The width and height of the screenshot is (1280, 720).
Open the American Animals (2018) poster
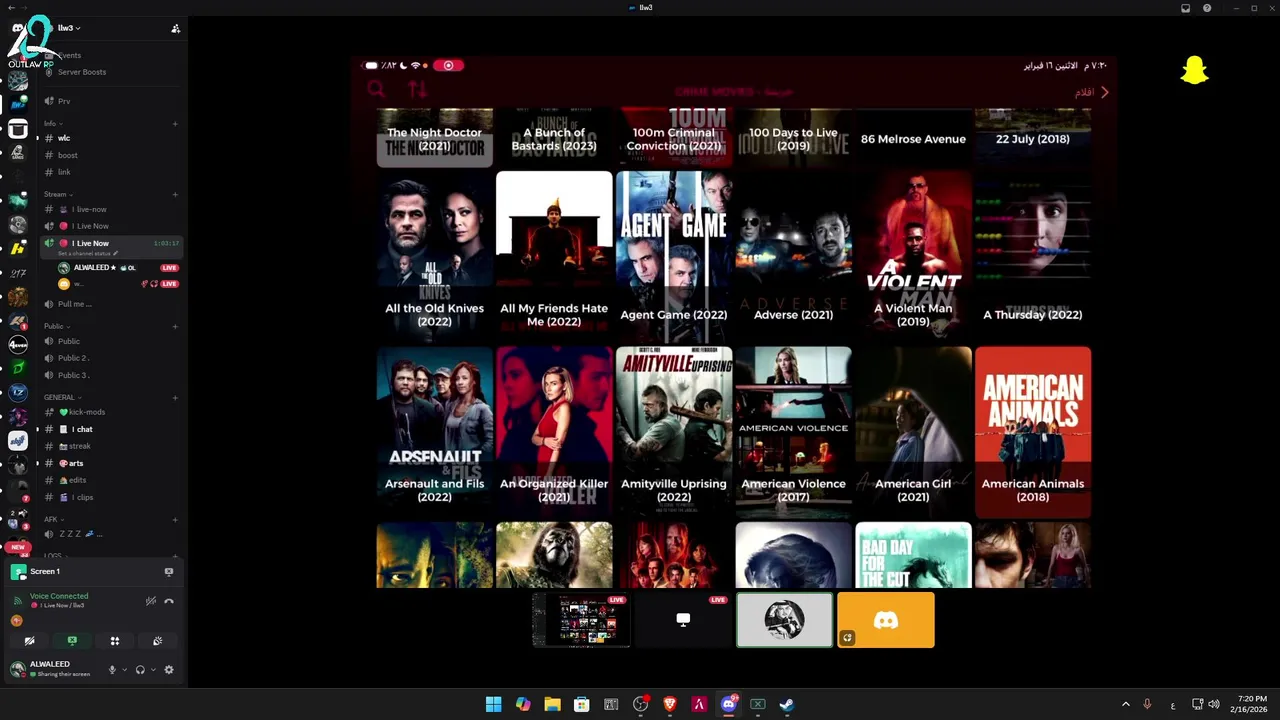[x=1033, y=431]
